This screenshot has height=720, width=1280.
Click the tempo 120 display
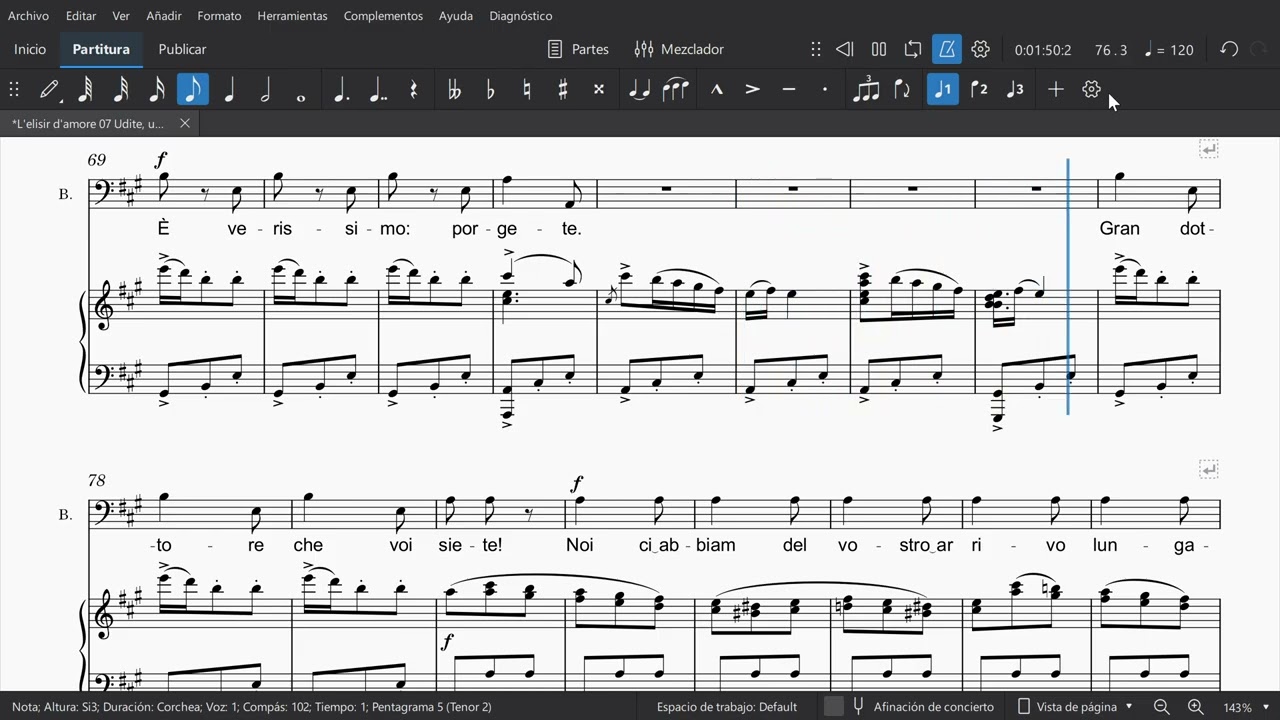(x=1169, y=50)
